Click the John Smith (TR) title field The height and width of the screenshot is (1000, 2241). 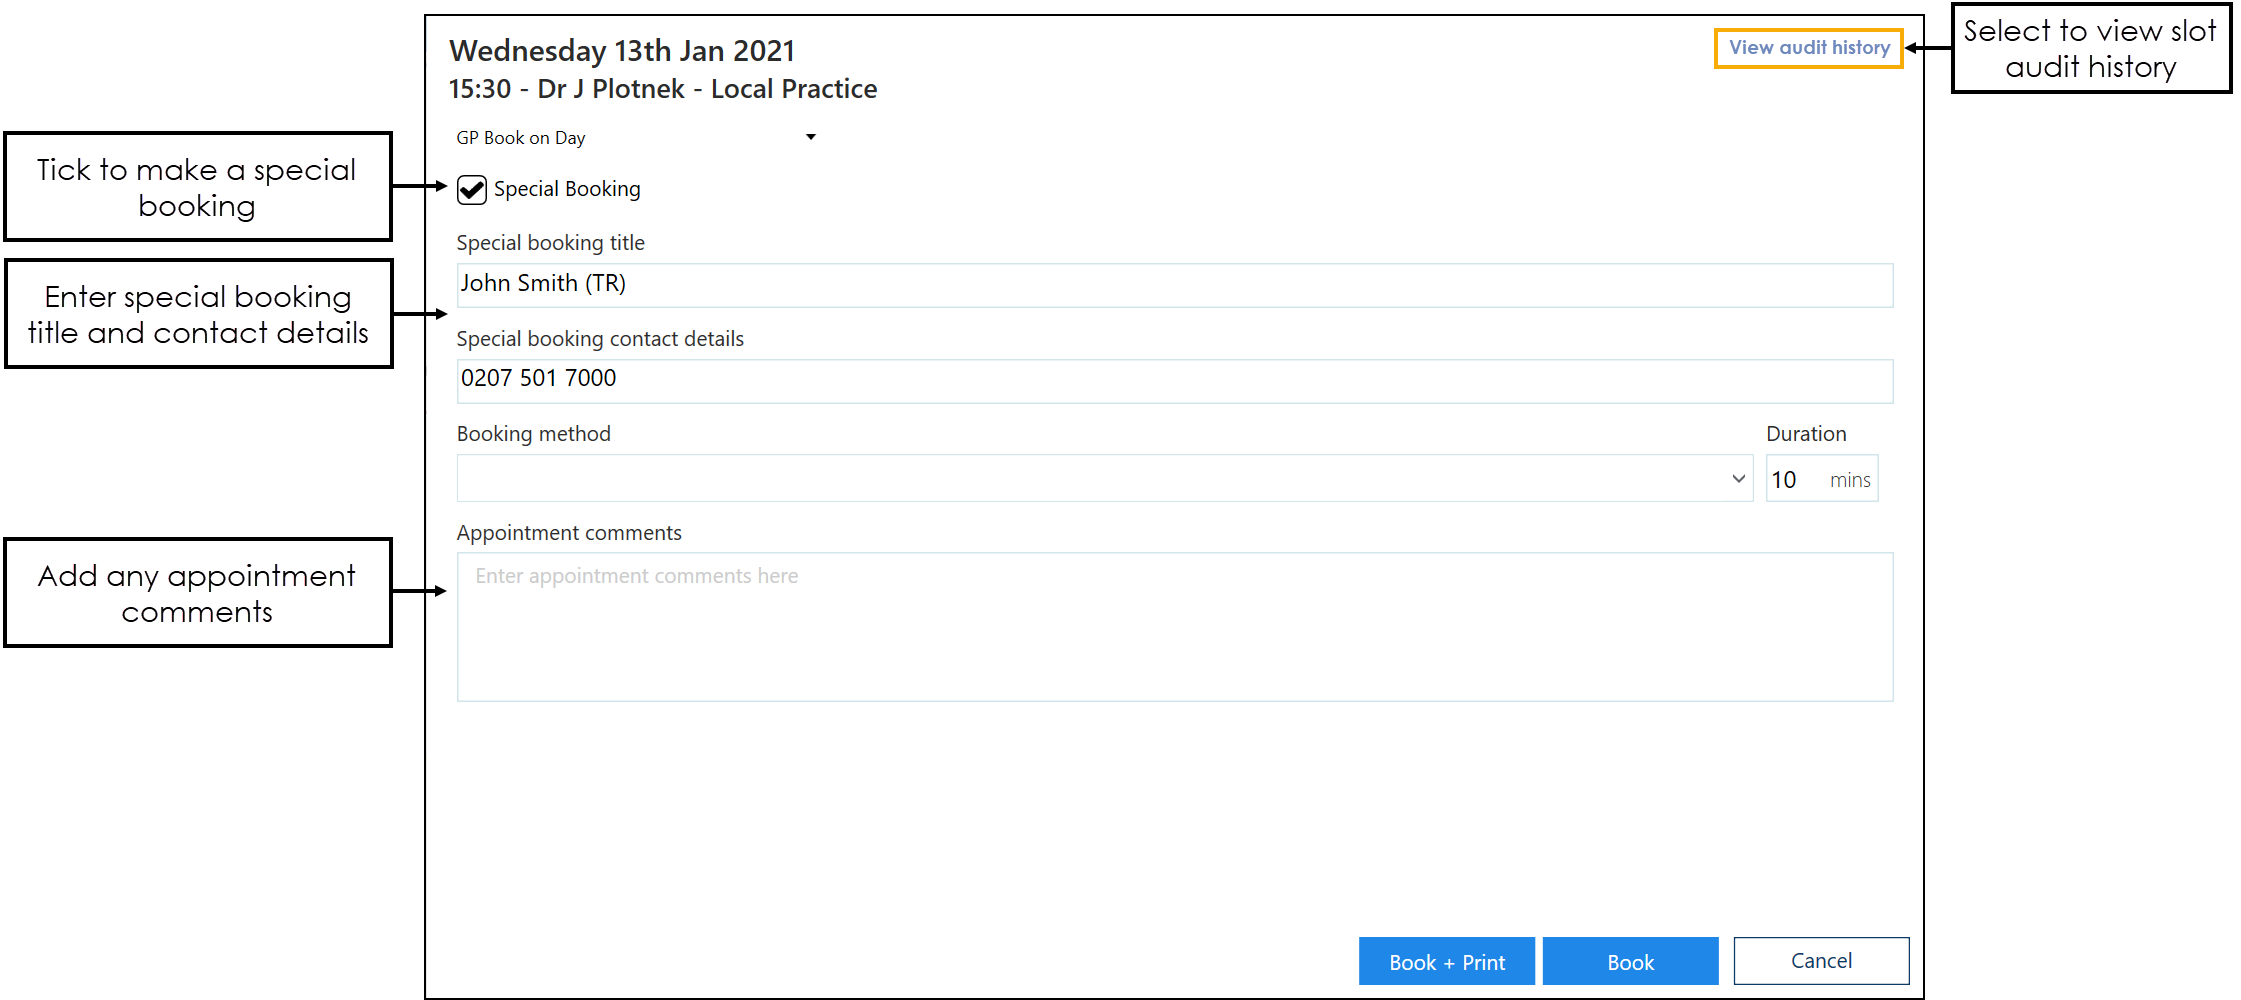coord(1173,285)
